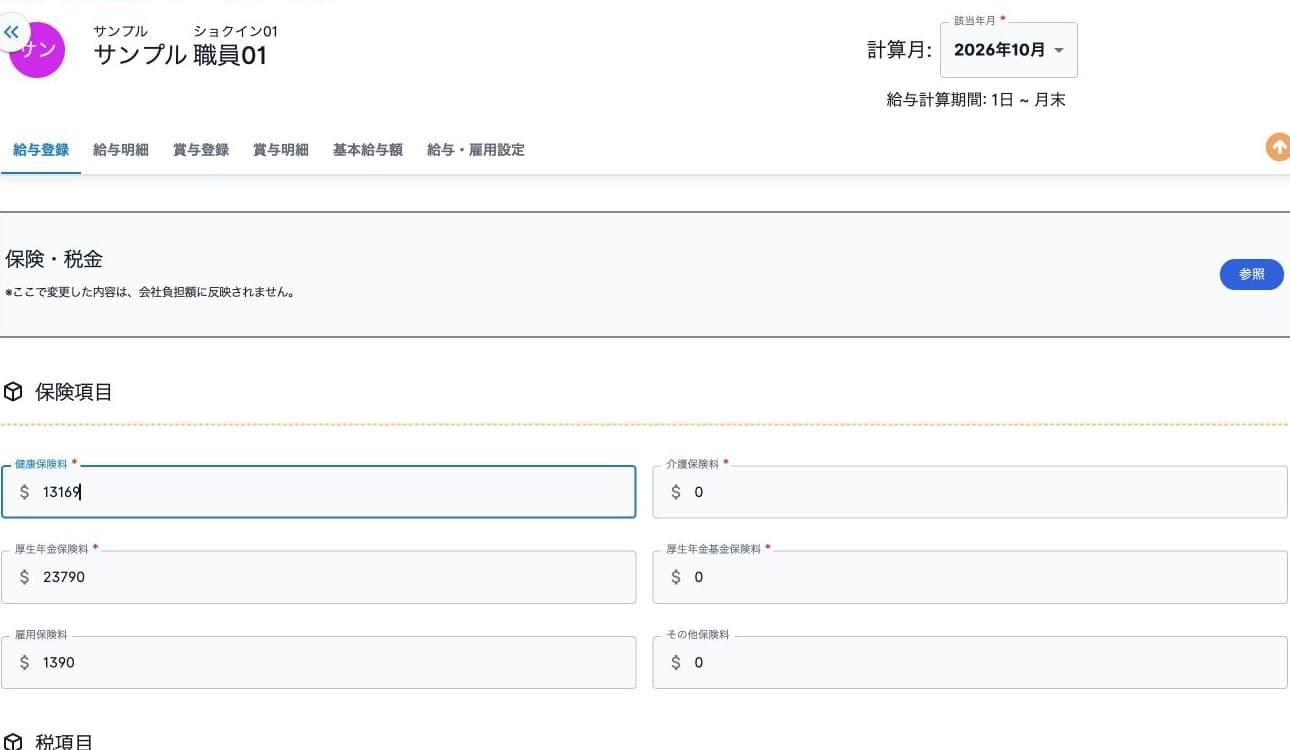Click the 厚生年金基金保険料 input field

pos(970,577)
